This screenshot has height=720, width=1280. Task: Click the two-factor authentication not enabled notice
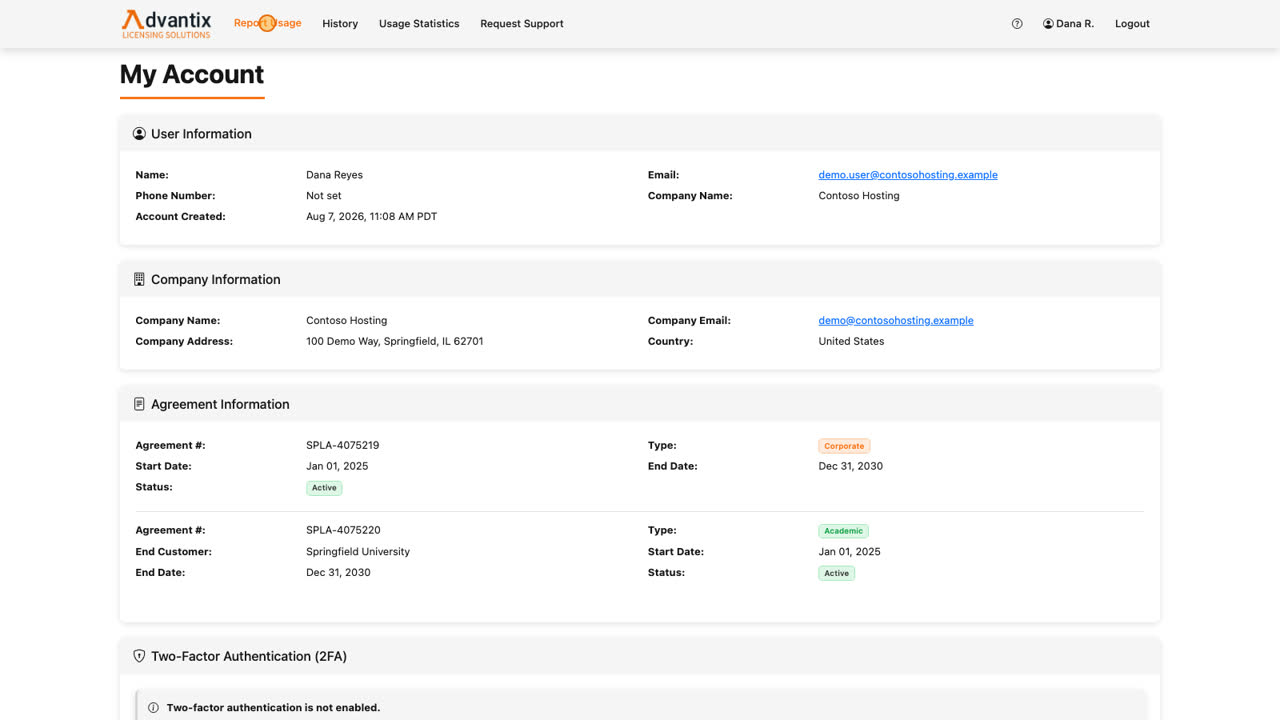pyautogui.click(x=640, y=706)
